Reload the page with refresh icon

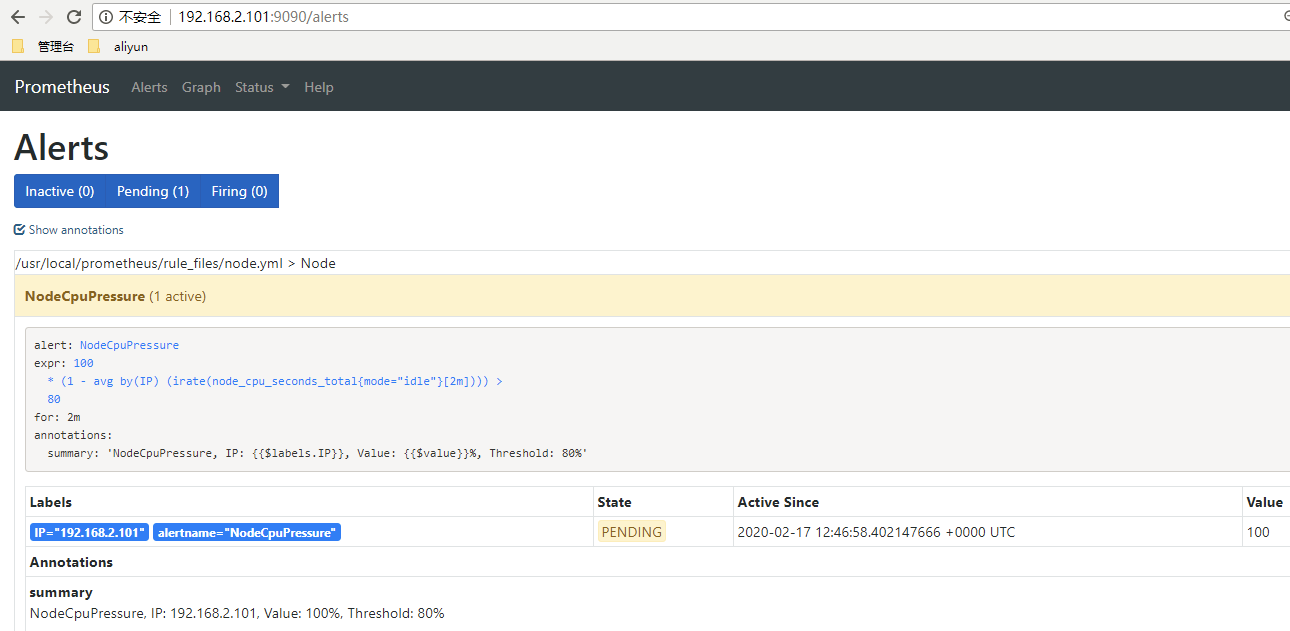pyautogui.click(x=74, y=17)
